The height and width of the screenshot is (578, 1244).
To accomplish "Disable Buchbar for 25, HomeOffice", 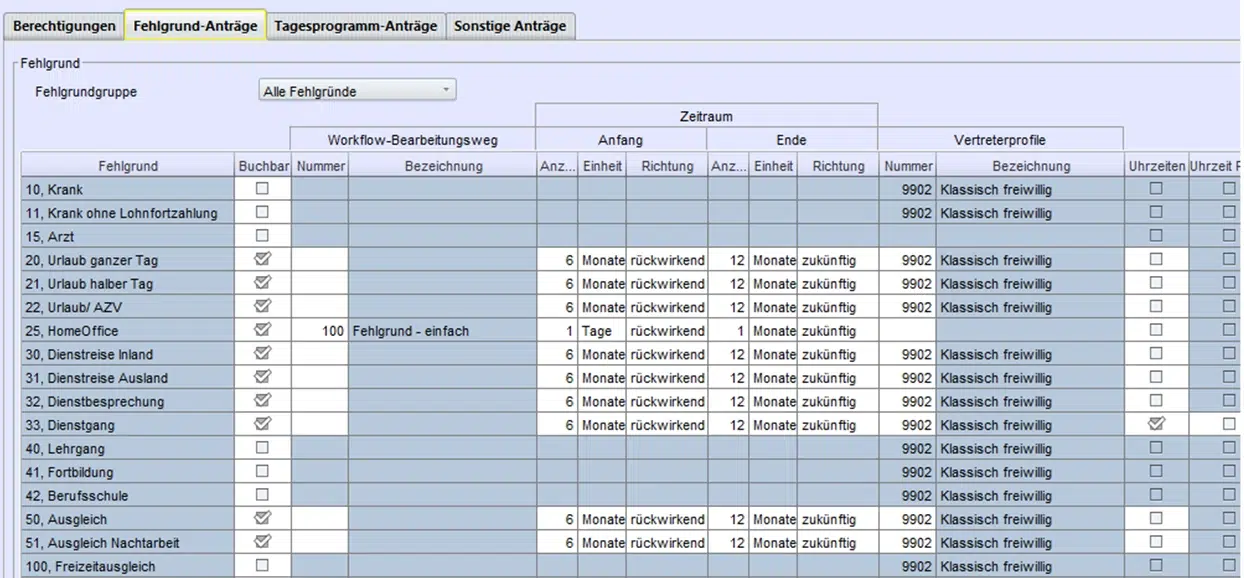I will [263, 330].
